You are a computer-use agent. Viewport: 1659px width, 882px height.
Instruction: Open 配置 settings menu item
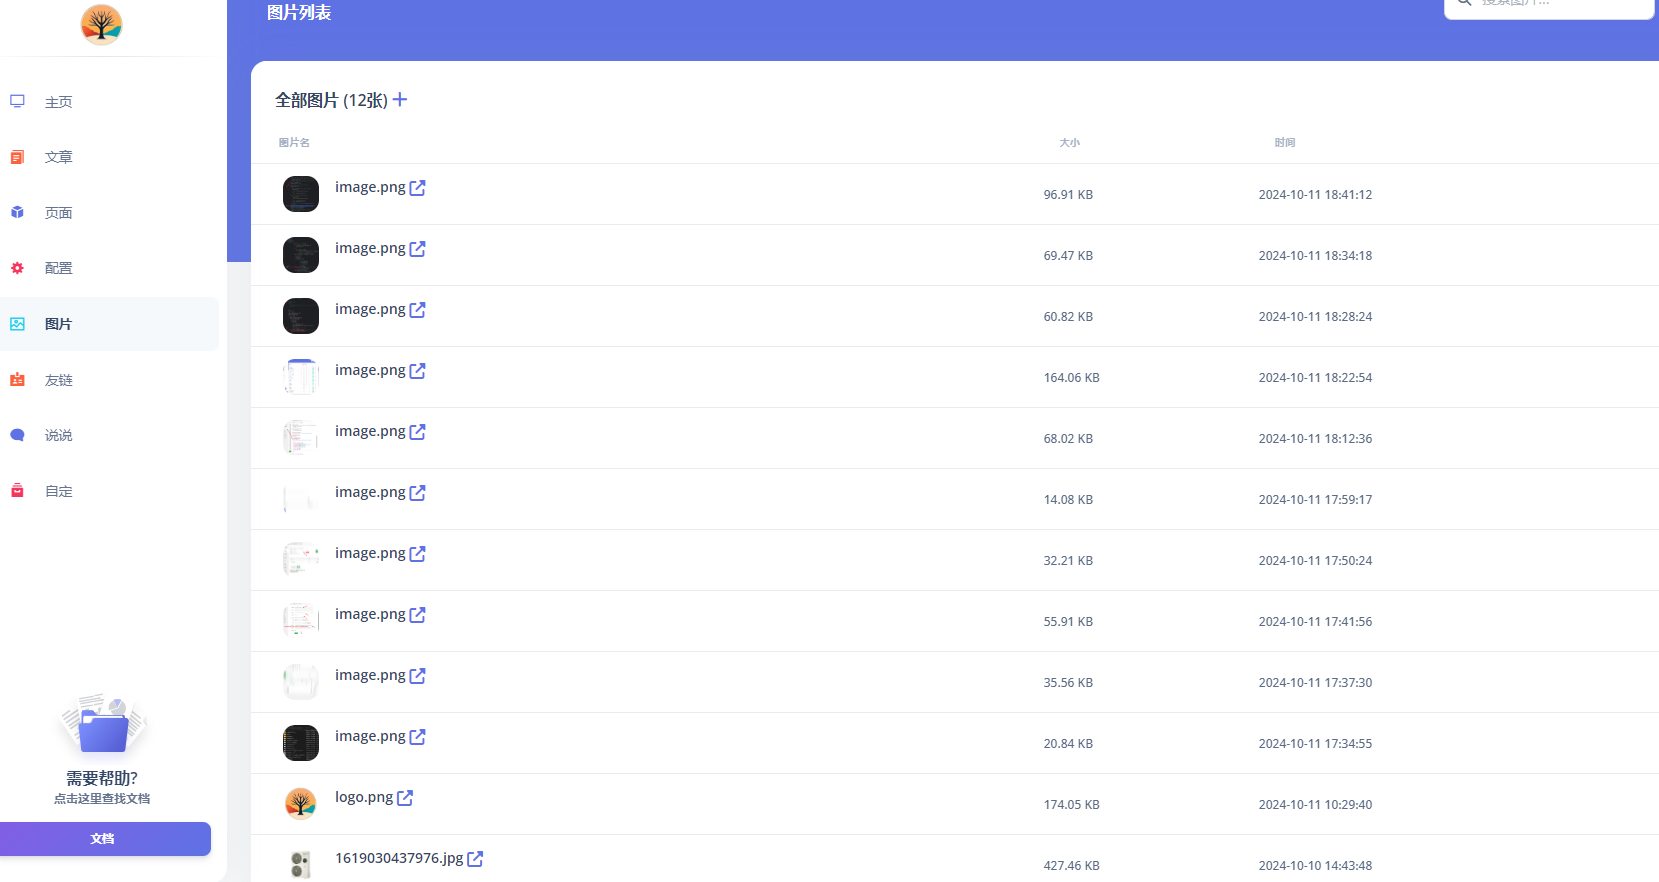click(x=58, y=268)
